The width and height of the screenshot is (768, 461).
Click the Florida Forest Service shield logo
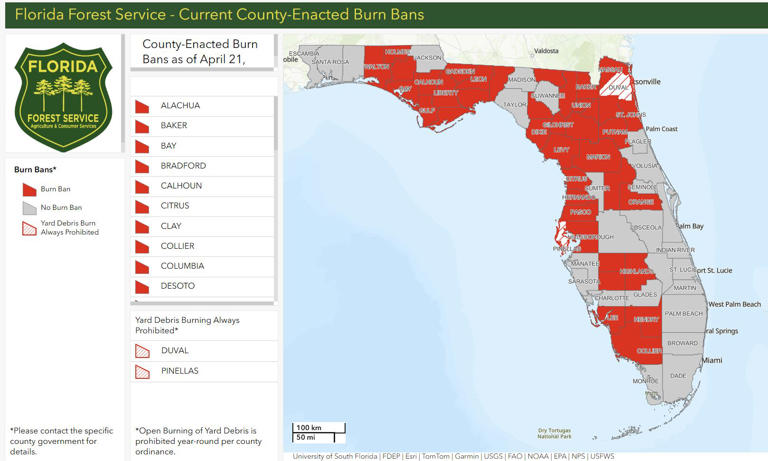click(64, 97)
